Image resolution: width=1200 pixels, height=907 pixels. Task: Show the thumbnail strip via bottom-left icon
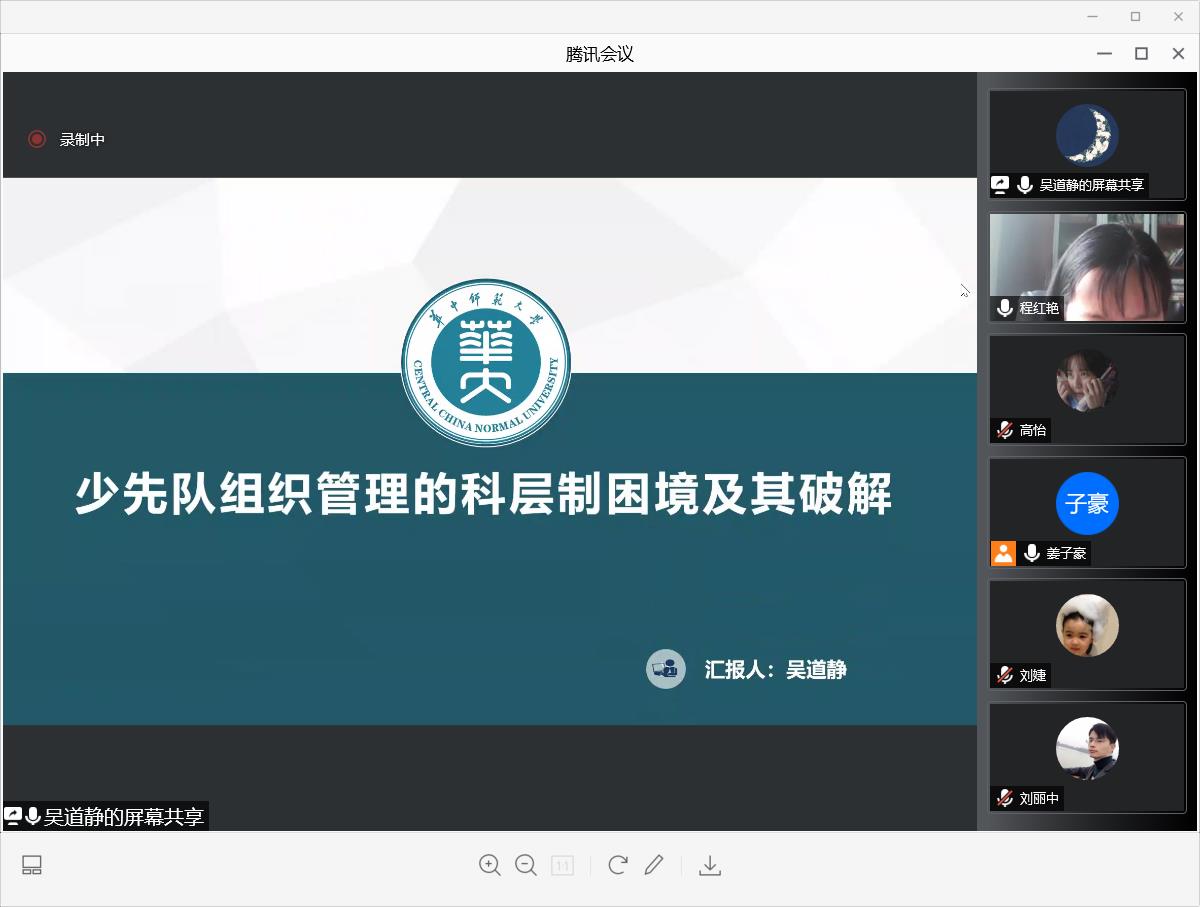point(32,865)
